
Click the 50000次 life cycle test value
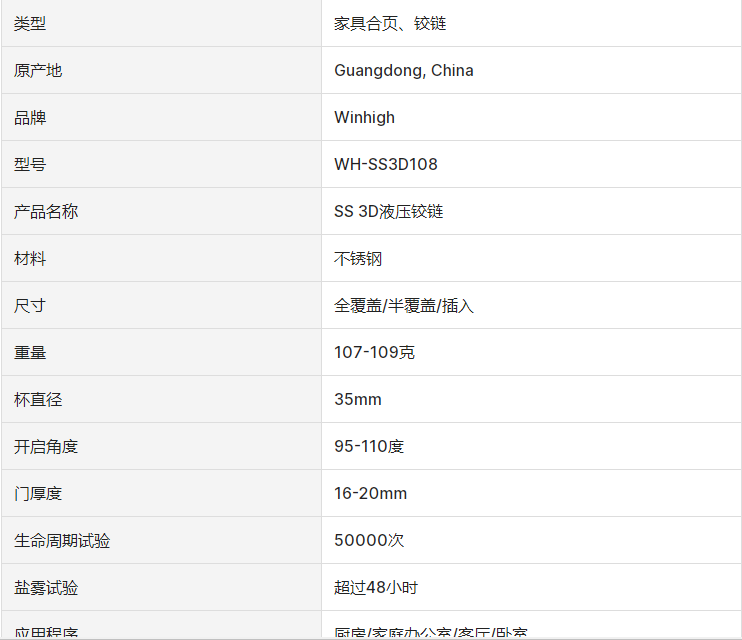[369, 540]
